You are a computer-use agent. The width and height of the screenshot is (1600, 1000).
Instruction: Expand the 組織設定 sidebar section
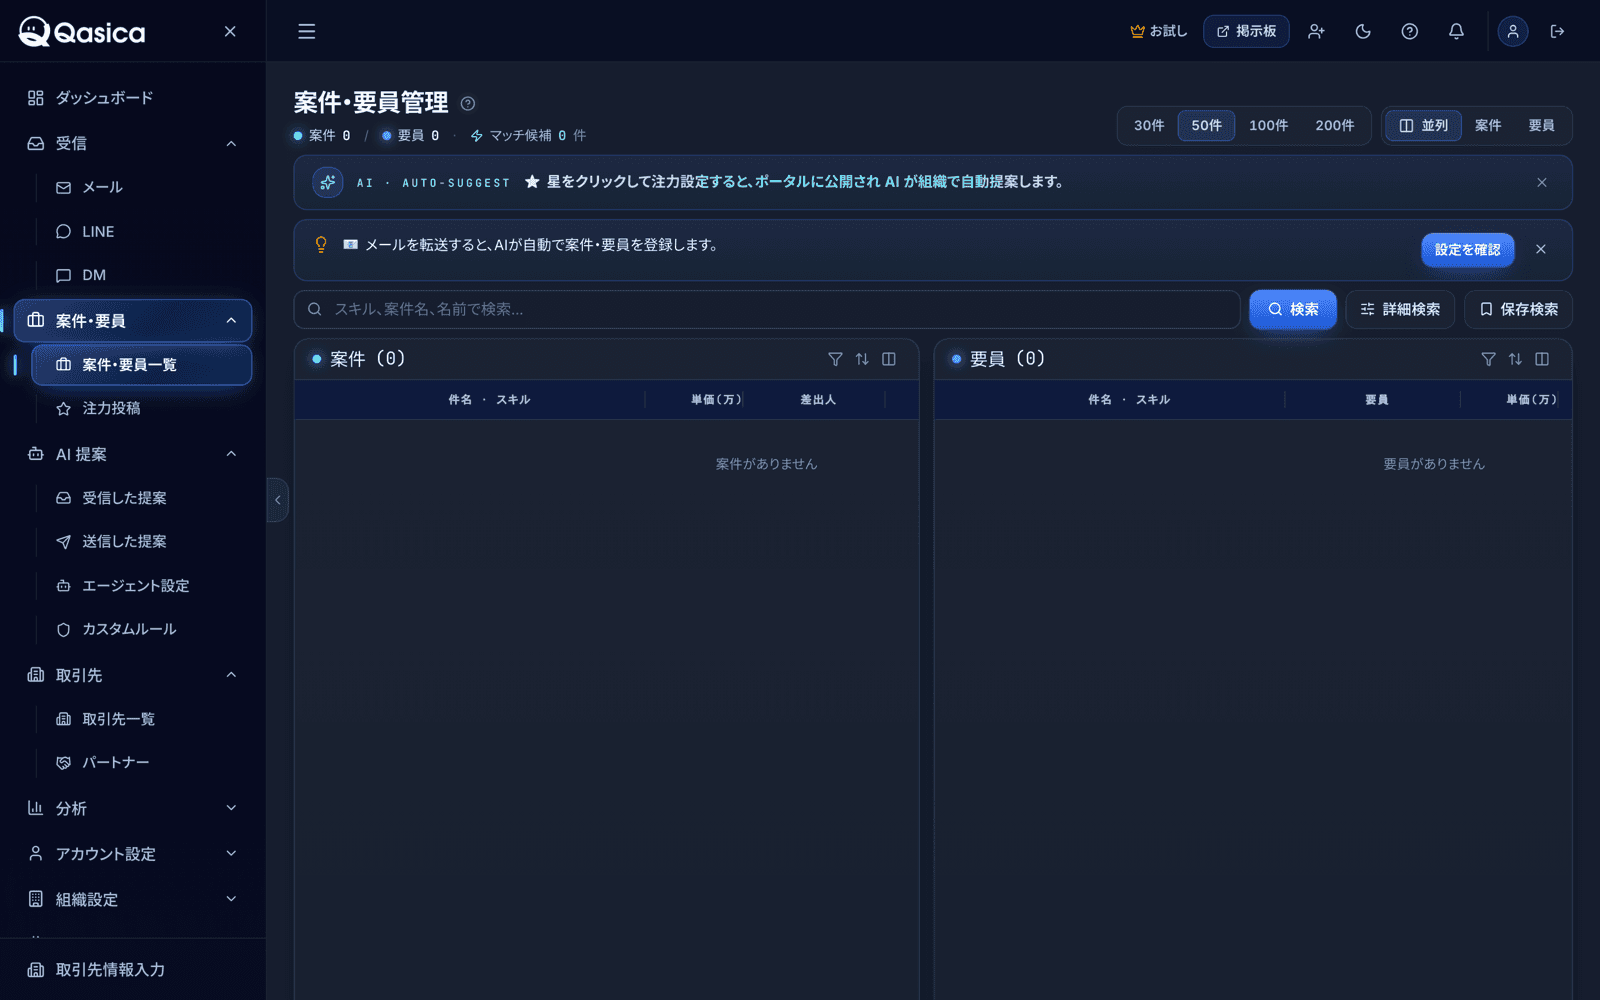133,900
